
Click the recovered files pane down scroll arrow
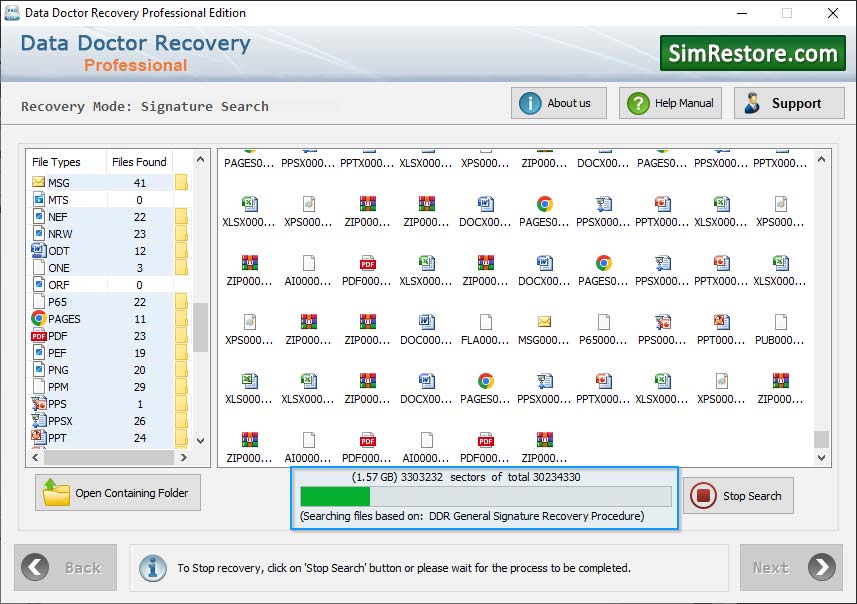point(821,458)
